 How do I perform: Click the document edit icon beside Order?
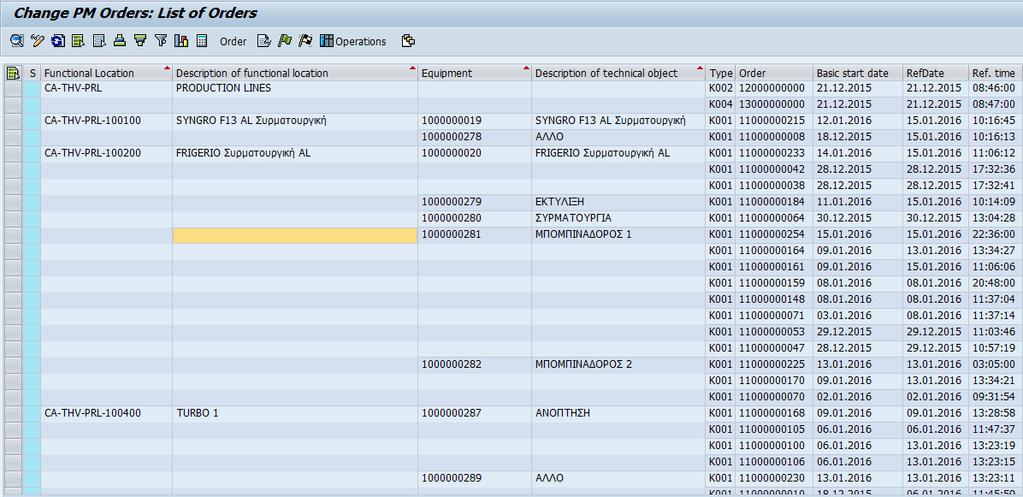pos(264,41)
